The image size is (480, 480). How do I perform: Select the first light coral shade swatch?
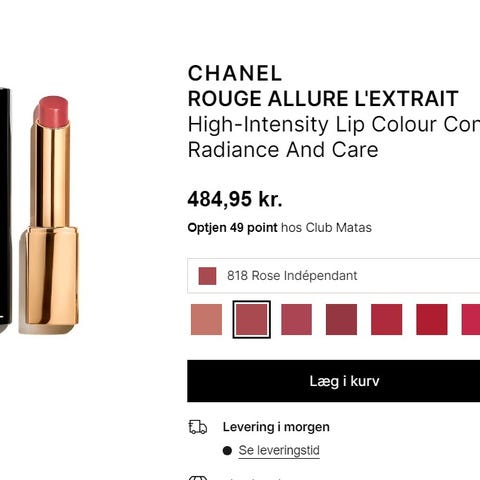coord(206,319)
